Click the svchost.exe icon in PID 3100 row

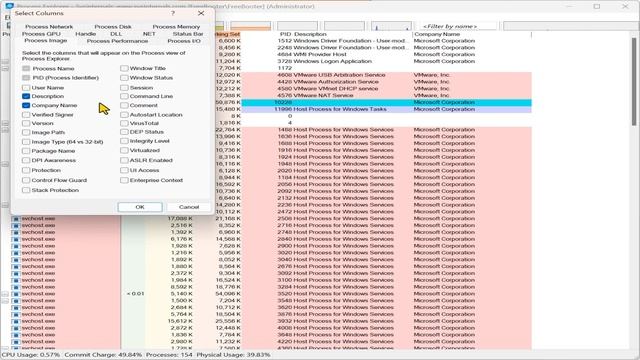[x=16, y=280]
